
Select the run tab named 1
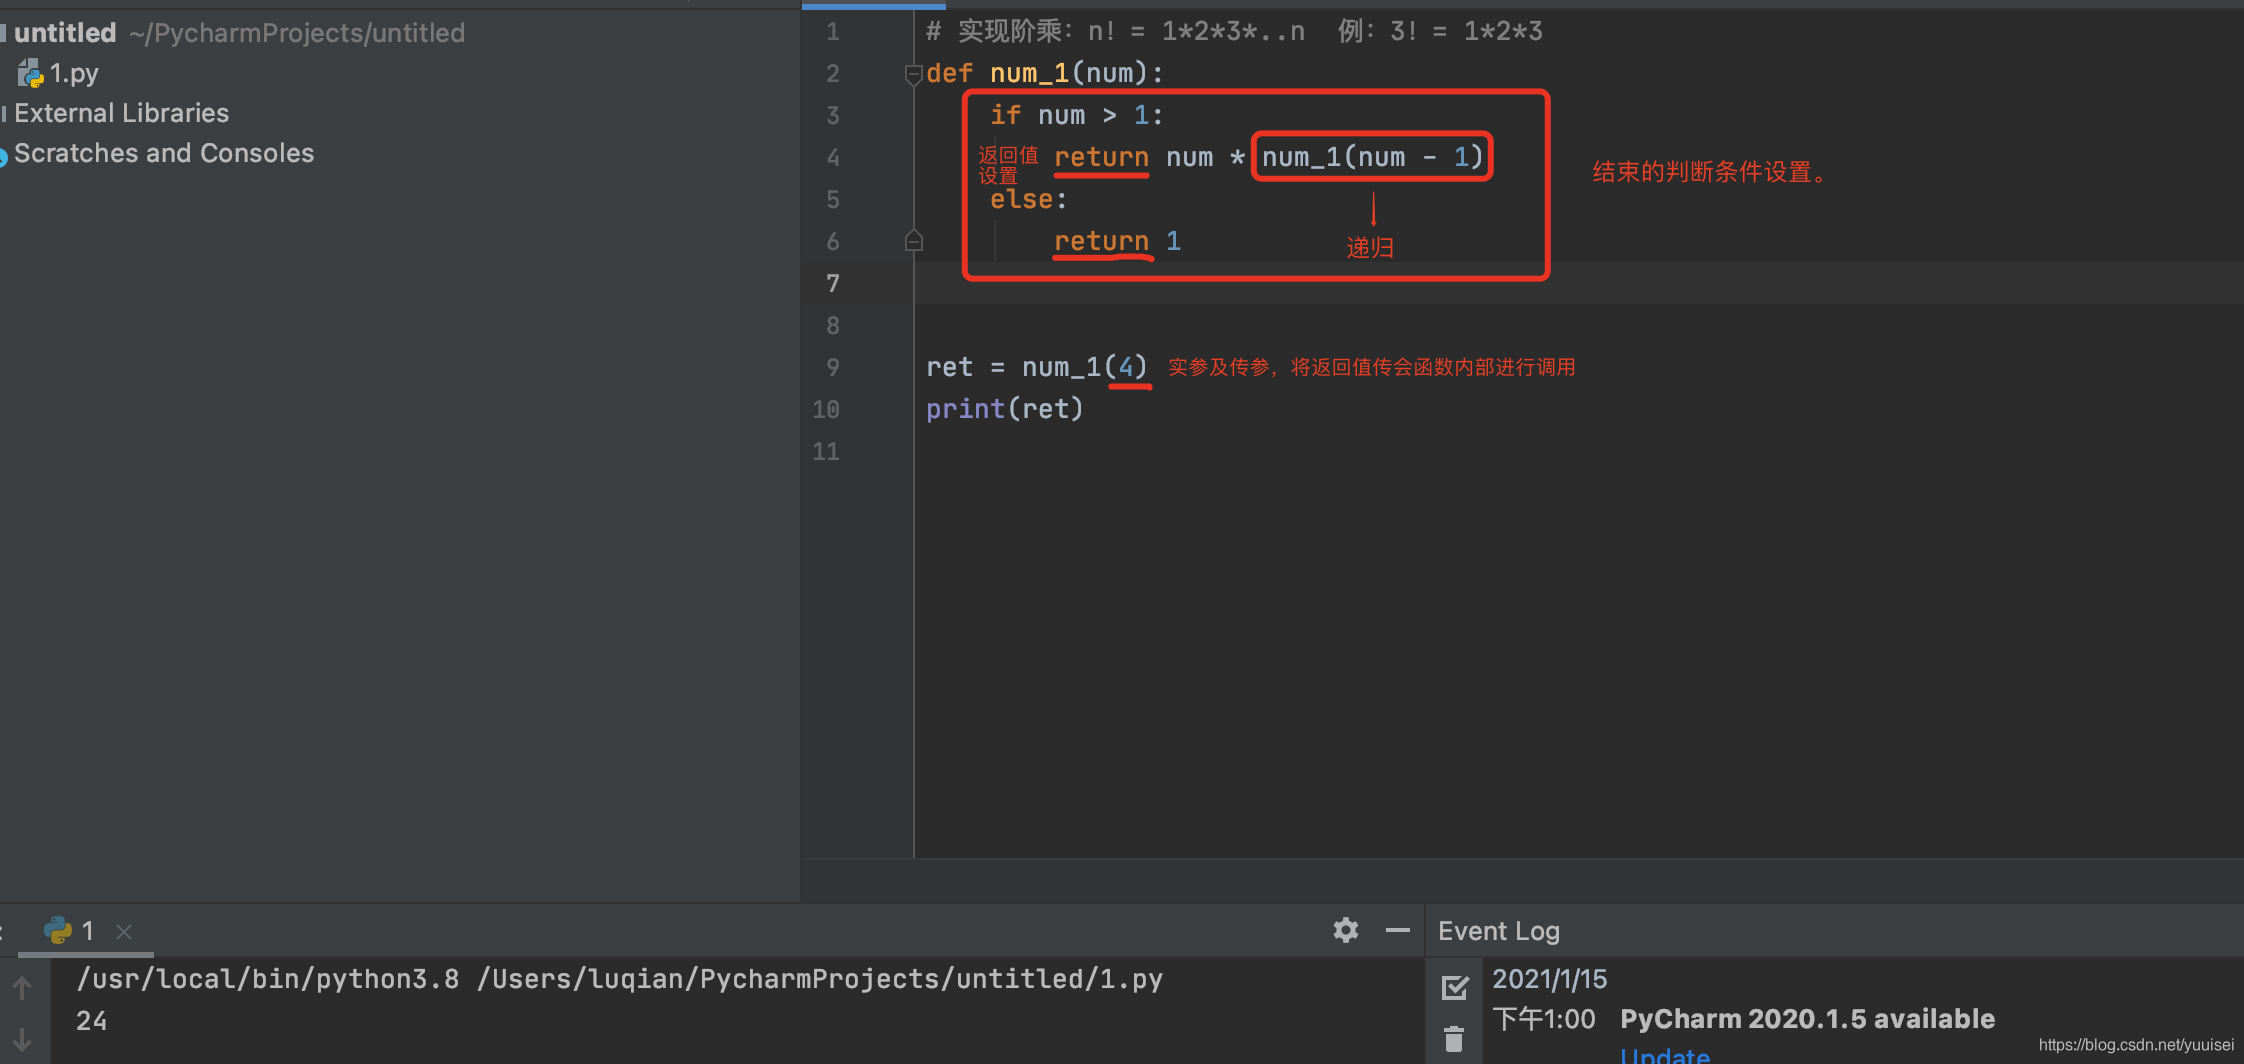coord(87,931)
